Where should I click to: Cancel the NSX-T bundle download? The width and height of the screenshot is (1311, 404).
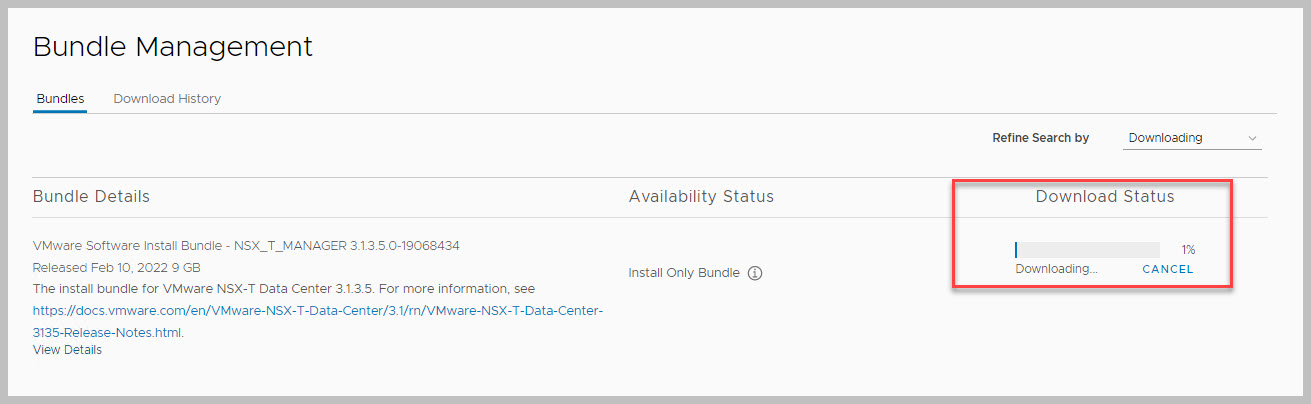(x=1167, y=269)
